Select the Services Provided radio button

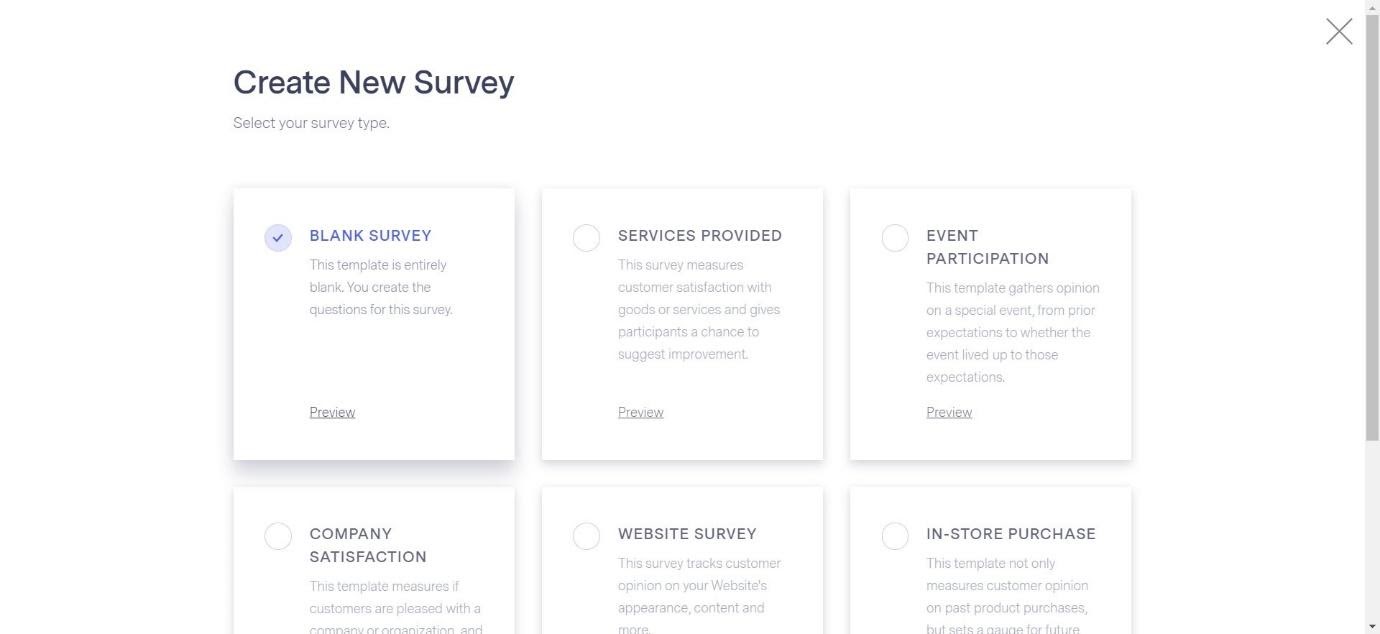[586, 238]
